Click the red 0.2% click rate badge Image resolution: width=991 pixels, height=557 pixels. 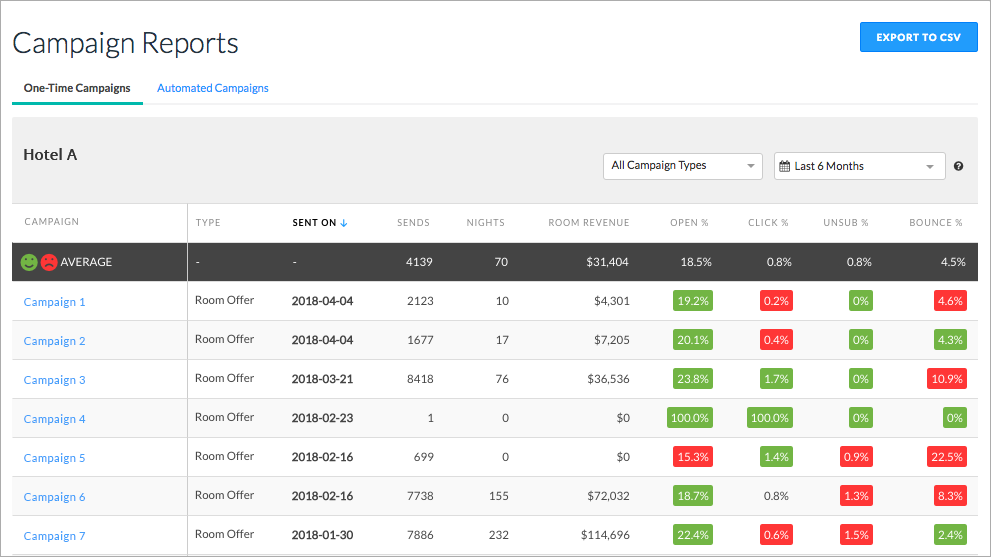[776, 301]
